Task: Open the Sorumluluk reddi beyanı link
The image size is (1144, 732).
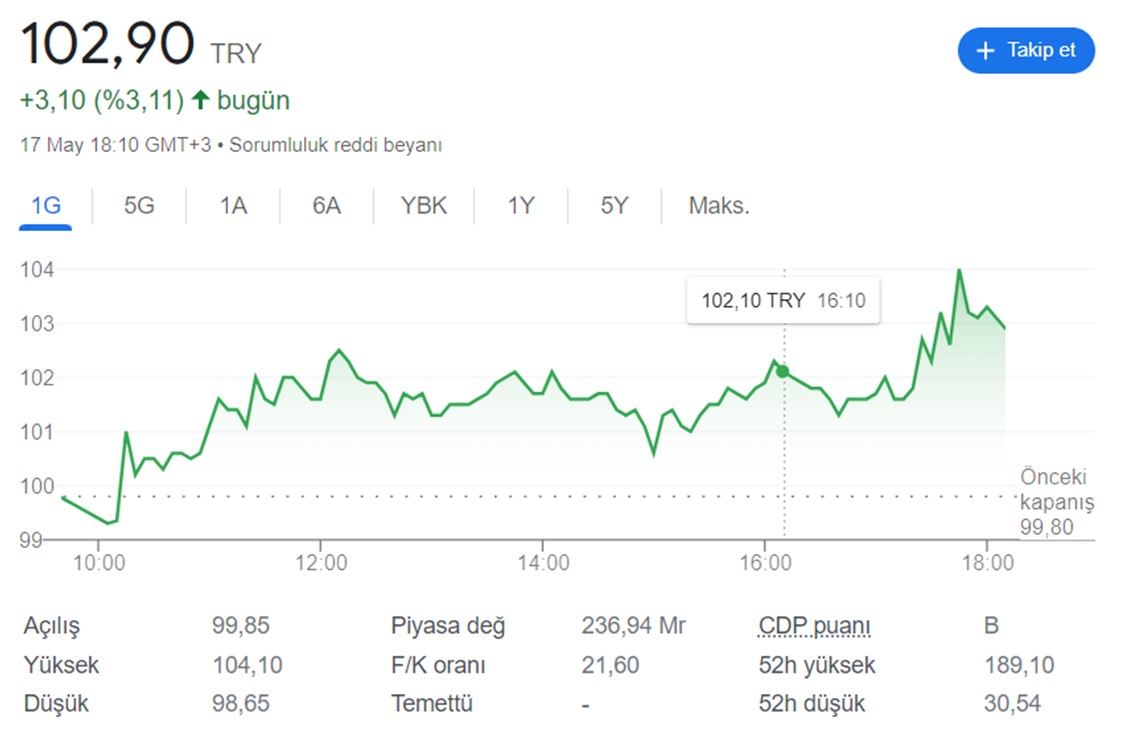Action: pos(336,145)
